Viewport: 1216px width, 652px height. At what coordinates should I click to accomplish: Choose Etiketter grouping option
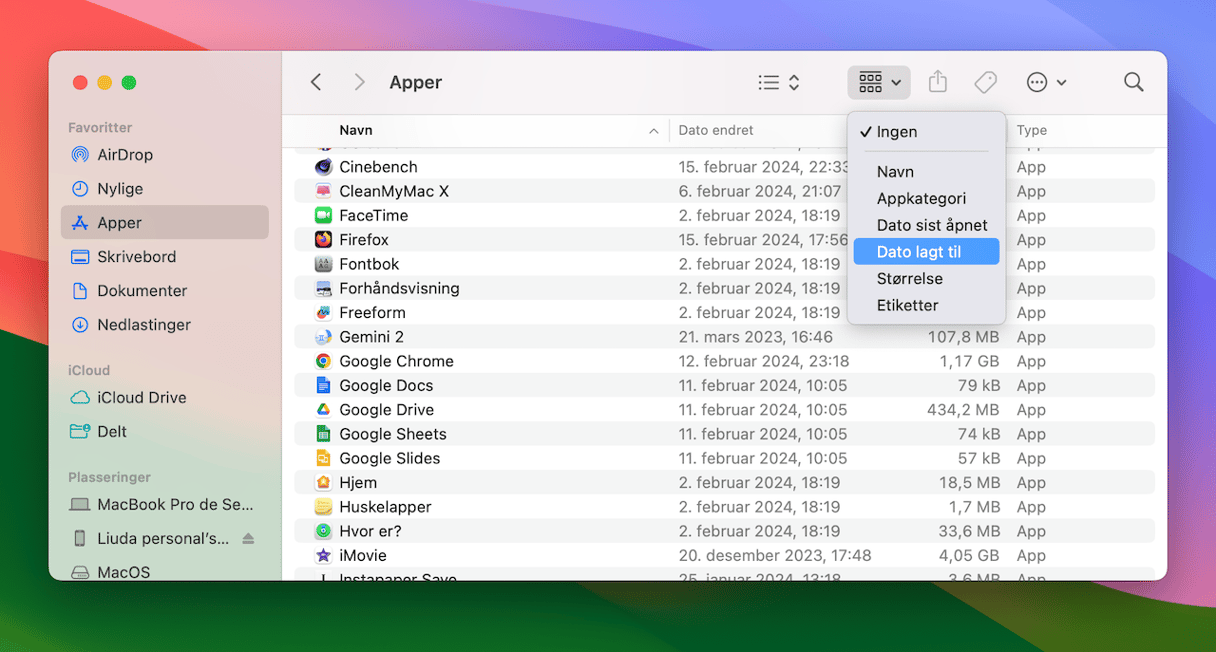click(x=926, y=305)
